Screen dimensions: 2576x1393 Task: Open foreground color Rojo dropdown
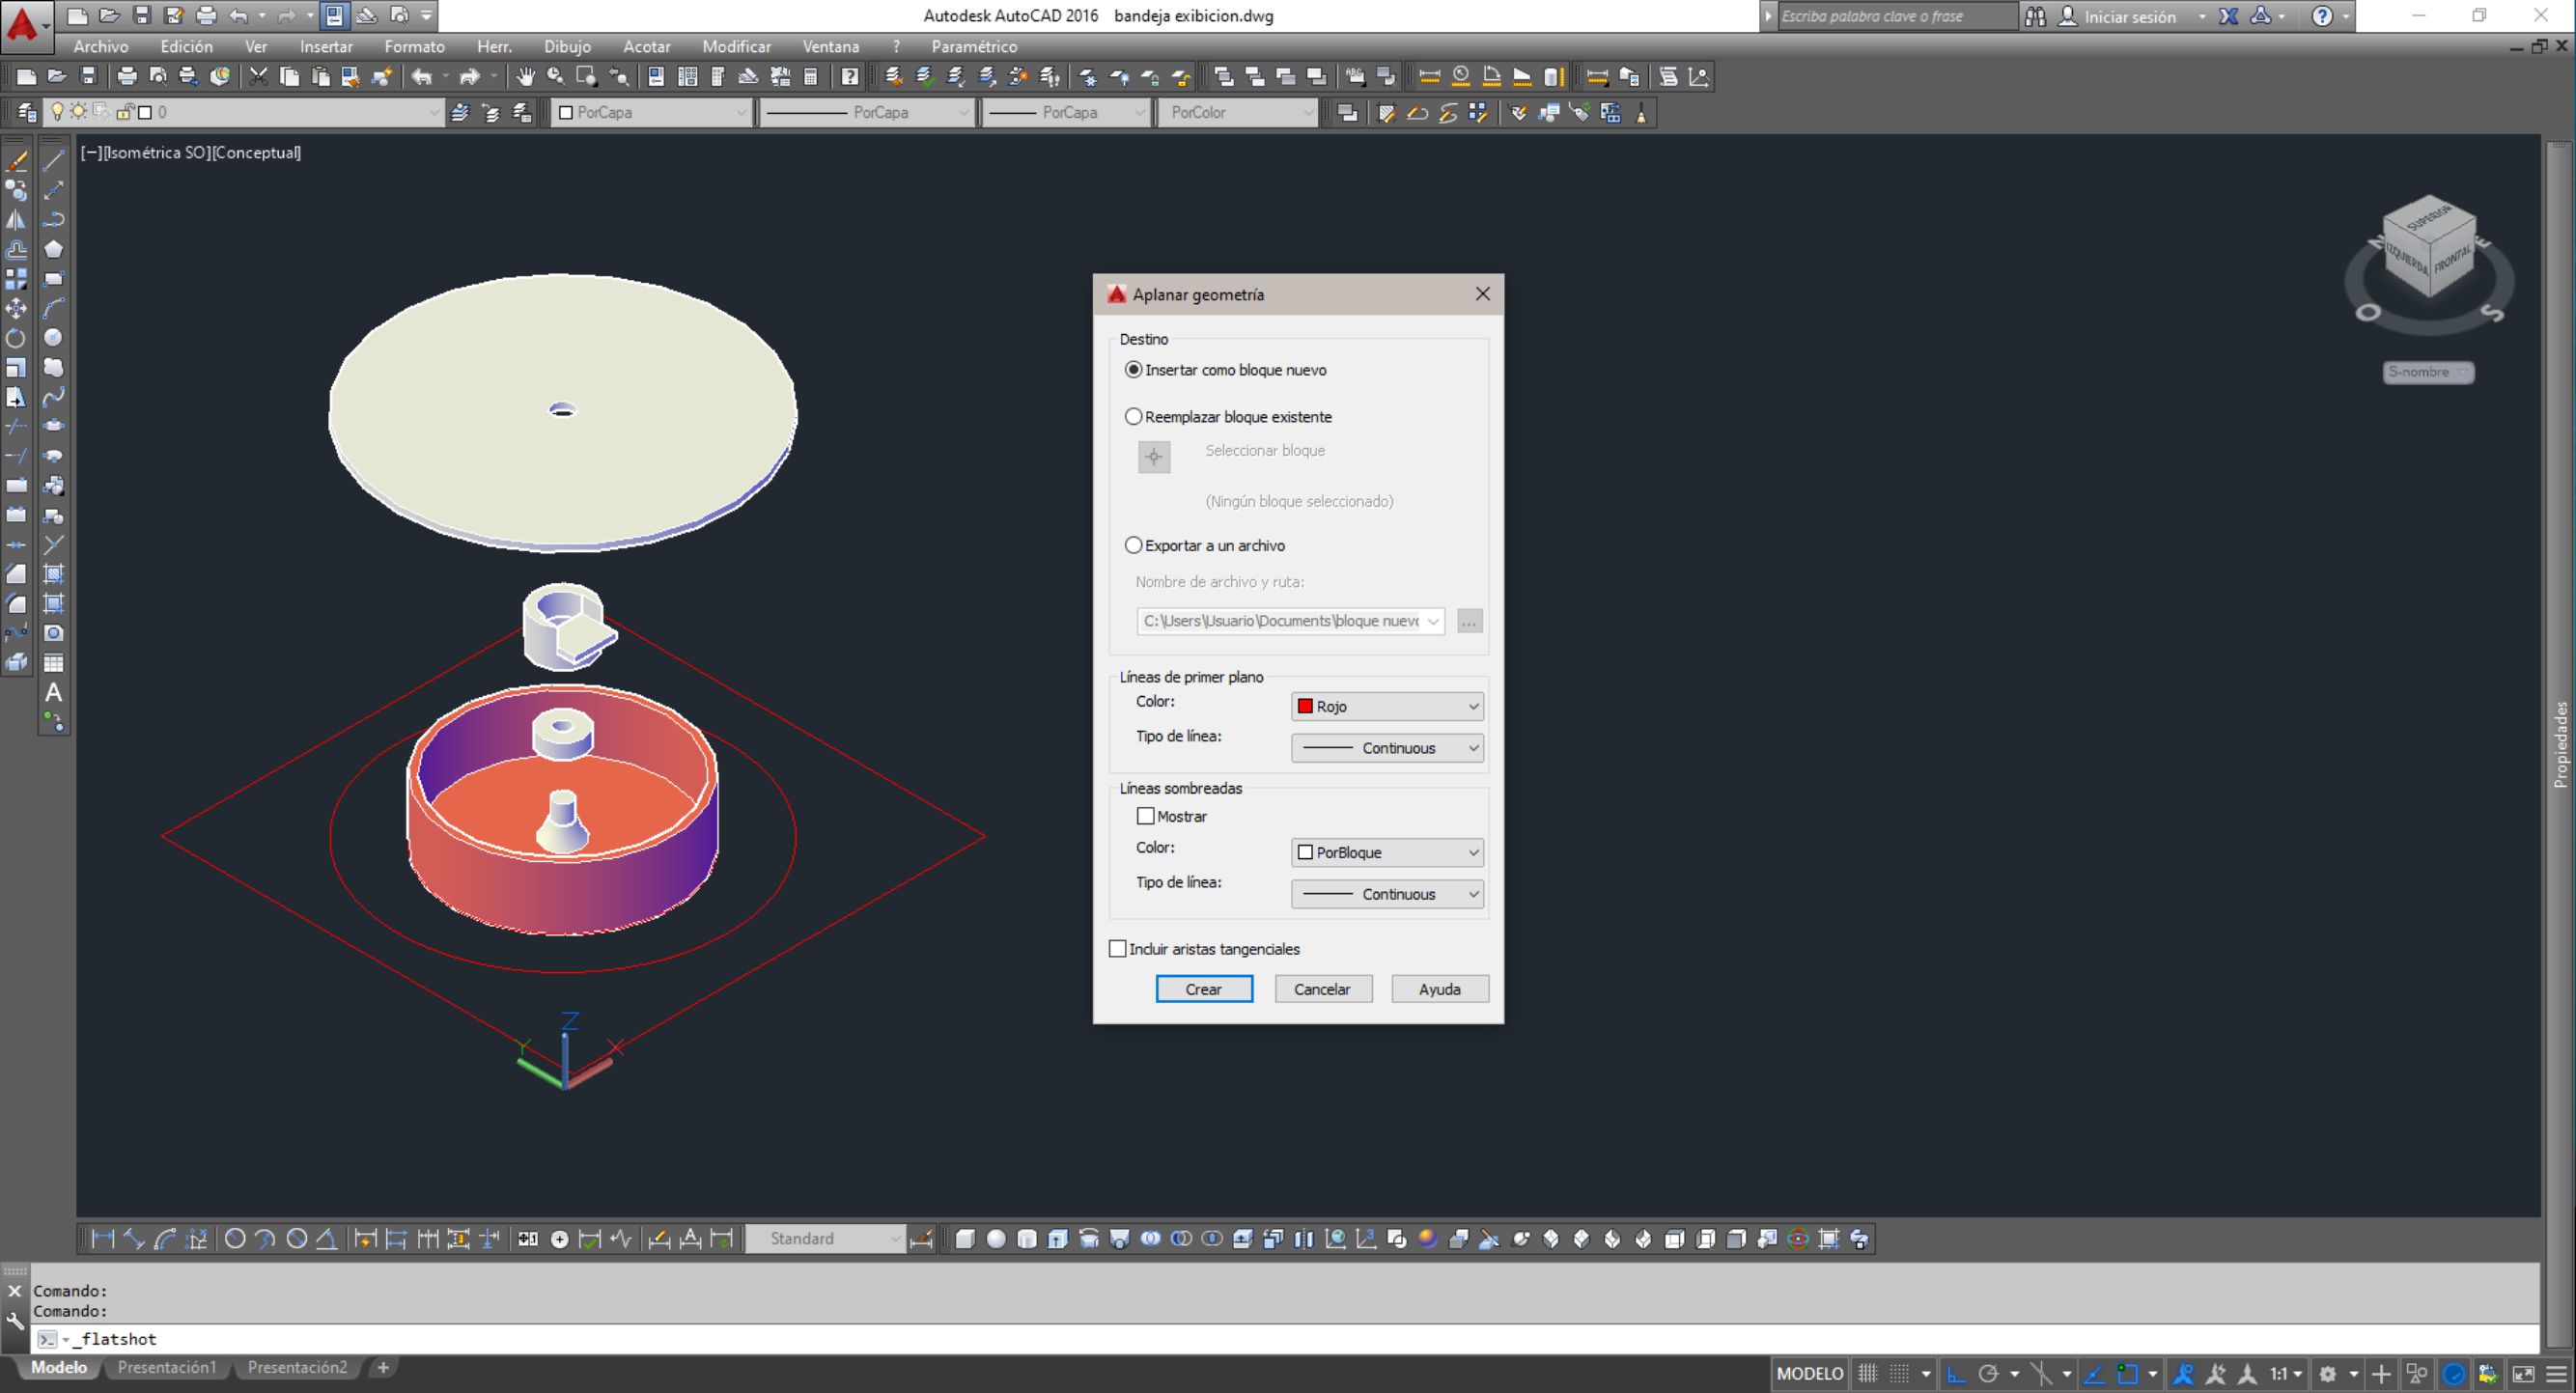click(x=1386, y=706)
